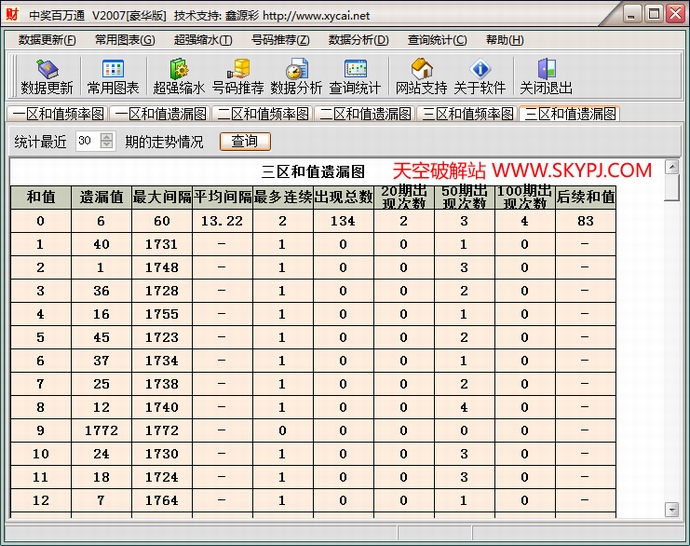
Task: Open the 帮助(H) menu
Action: pyautogui.click(x=504, y=40)
